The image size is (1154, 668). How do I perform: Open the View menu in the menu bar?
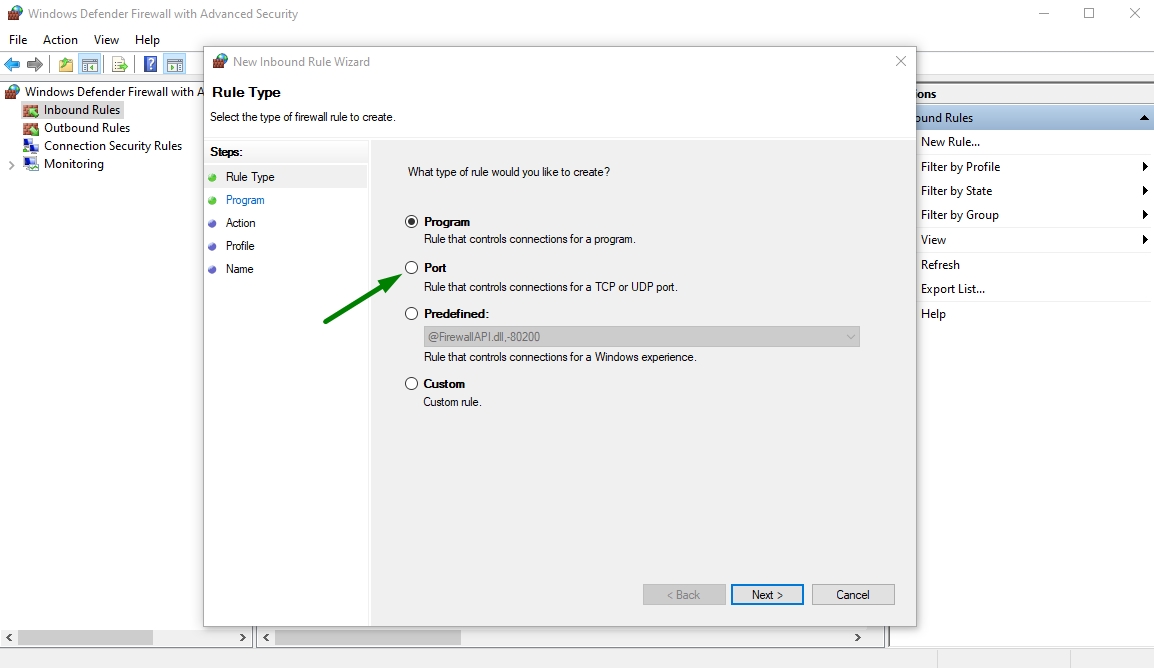point(106,40)
